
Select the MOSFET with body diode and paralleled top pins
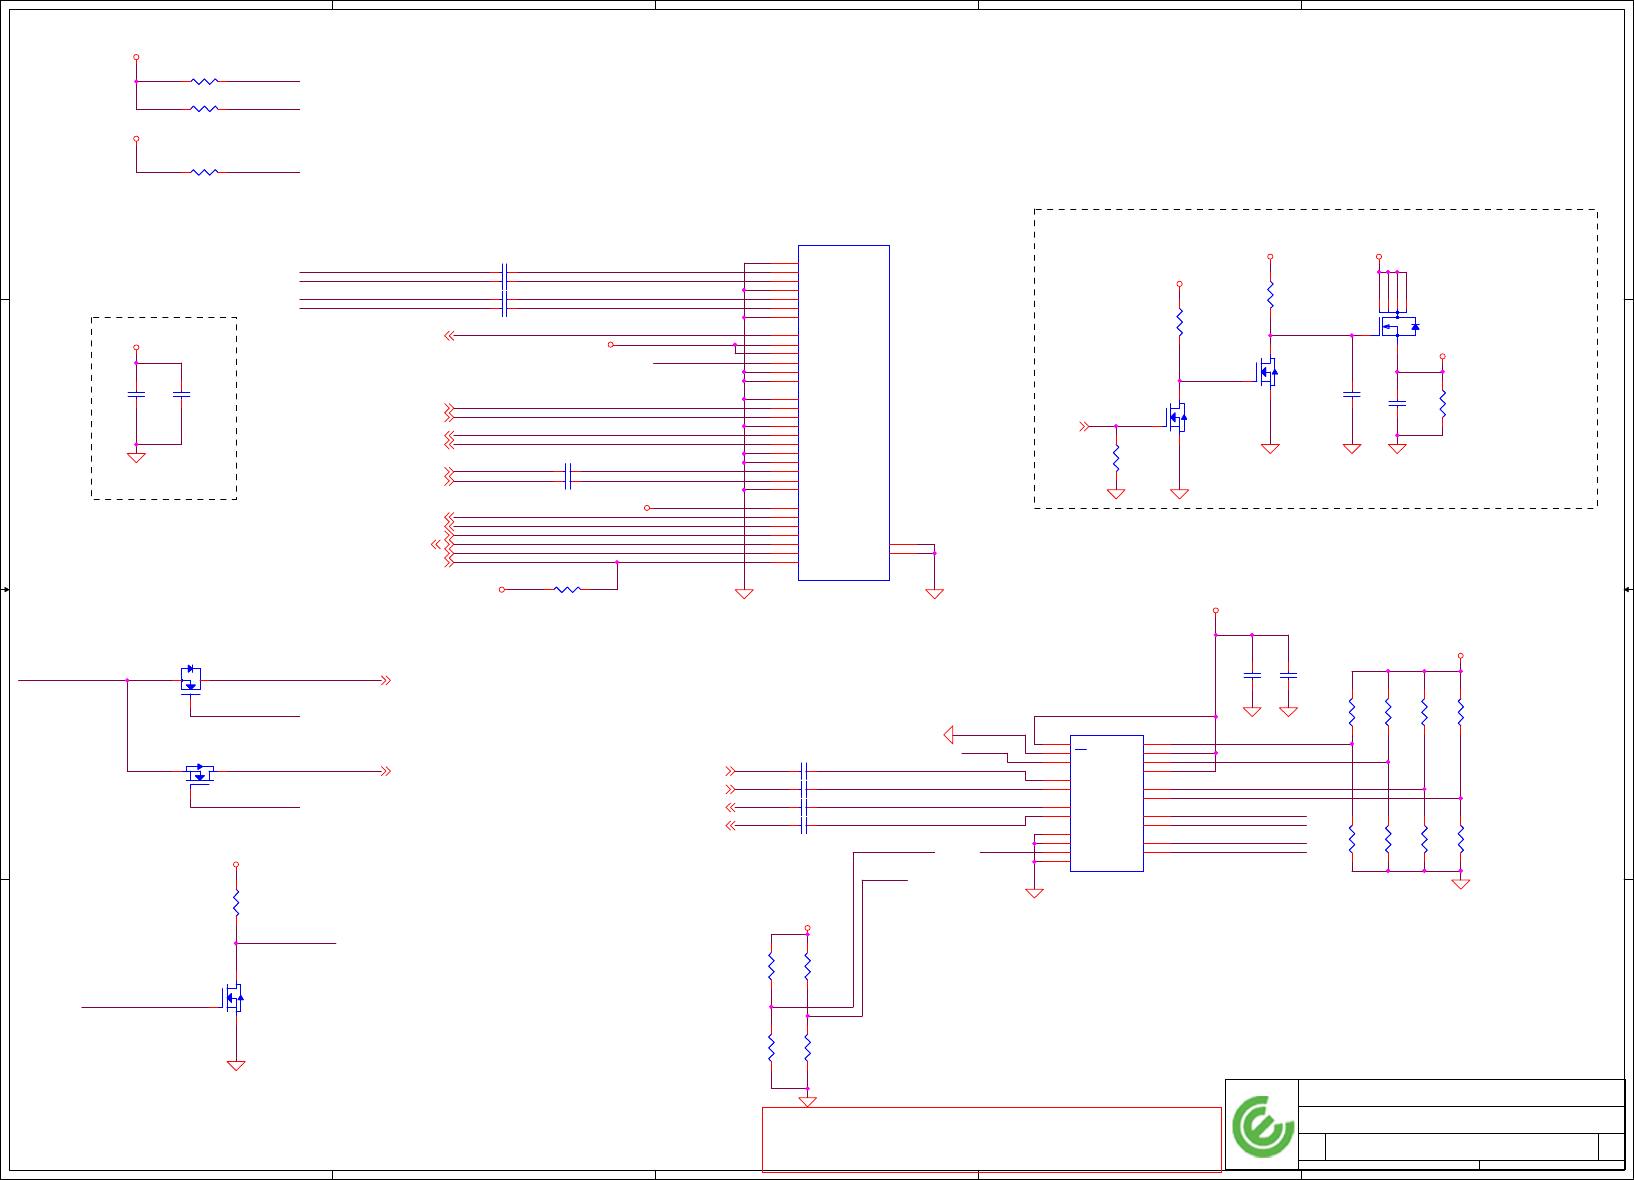point(1398,326)
